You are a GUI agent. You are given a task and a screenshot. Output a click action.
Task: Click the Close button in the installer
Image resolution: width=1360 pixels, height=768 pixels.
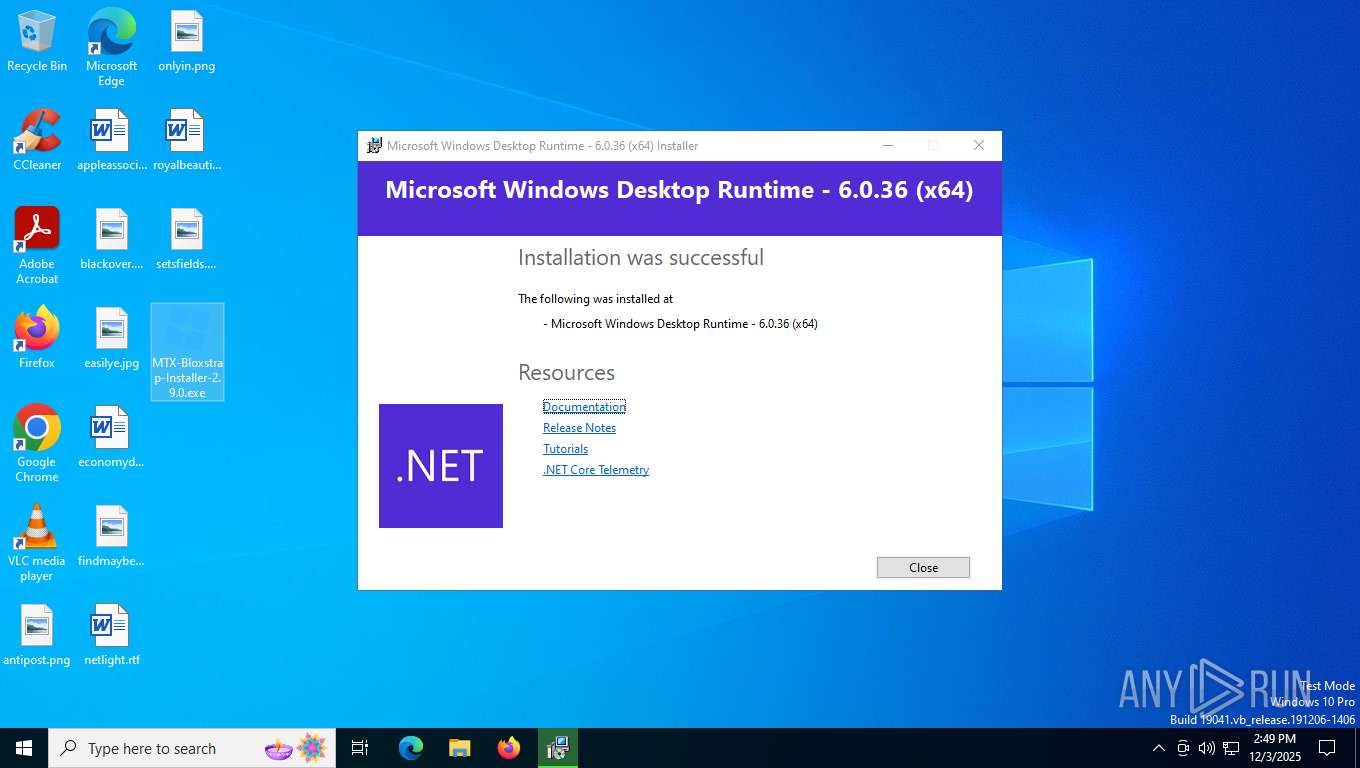tap(923, 568)
